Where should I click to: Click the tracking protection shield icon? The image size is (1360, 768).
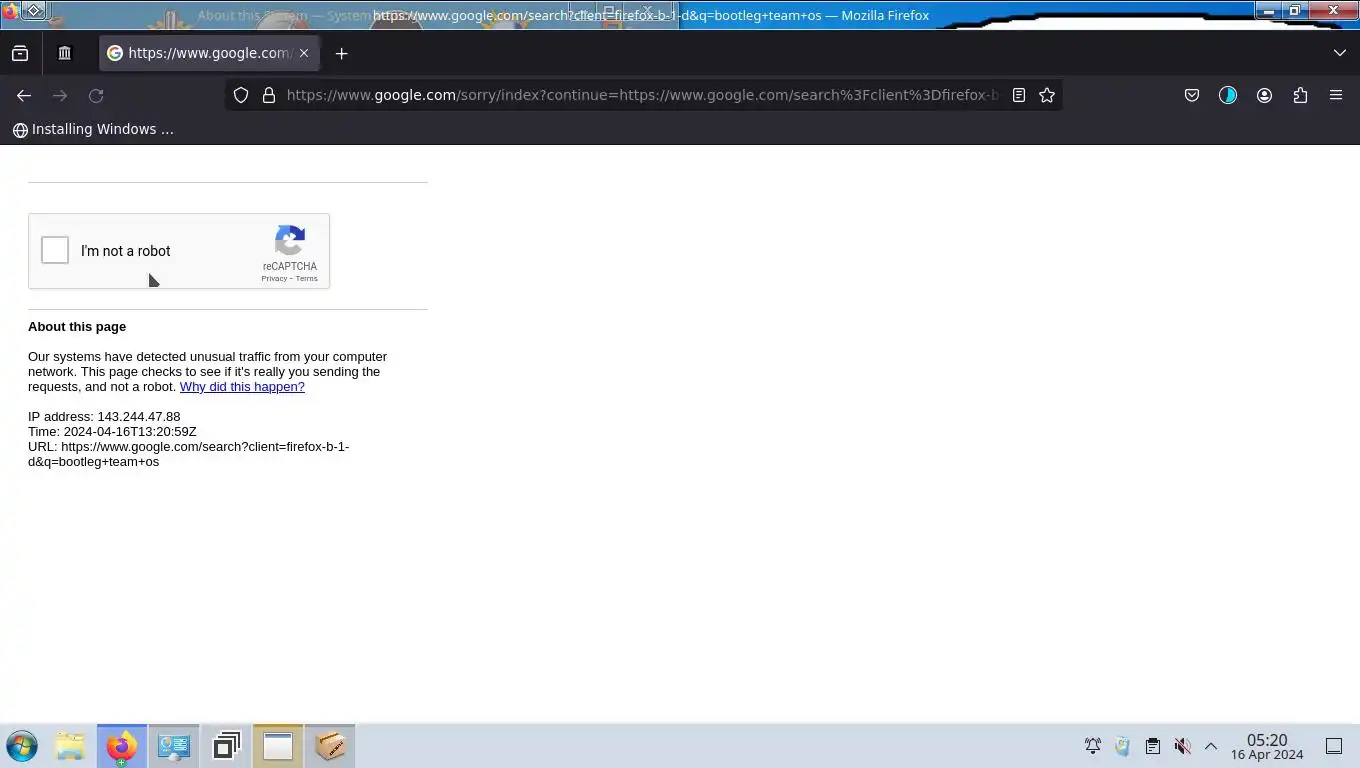point(241,95)
